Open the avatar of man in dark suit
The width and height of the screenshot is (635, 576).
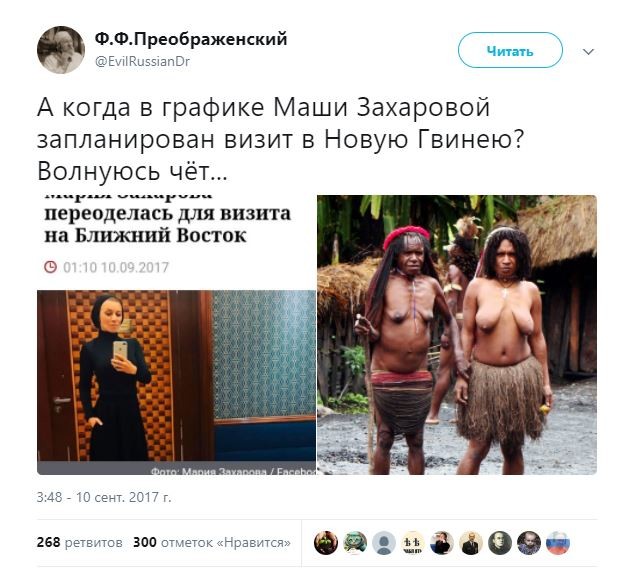471,543
